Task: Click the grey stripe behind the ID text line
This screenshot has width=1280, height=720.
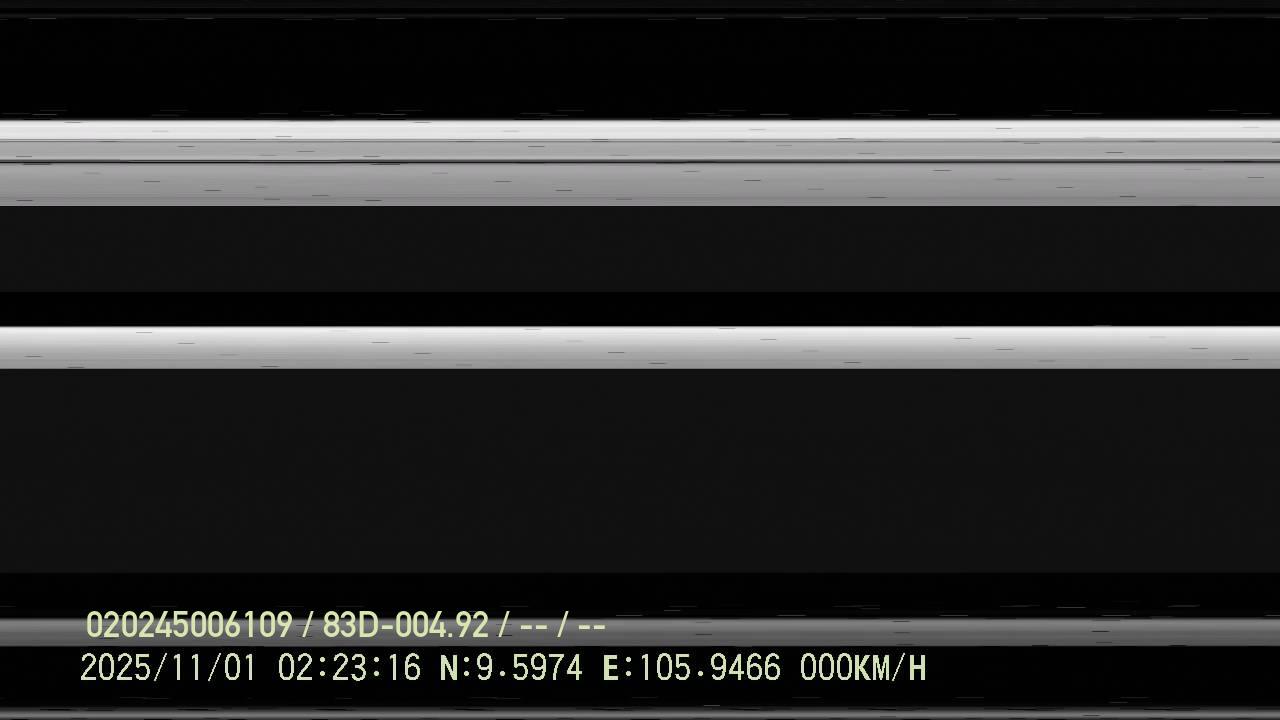Action: [x=640, y=631]
